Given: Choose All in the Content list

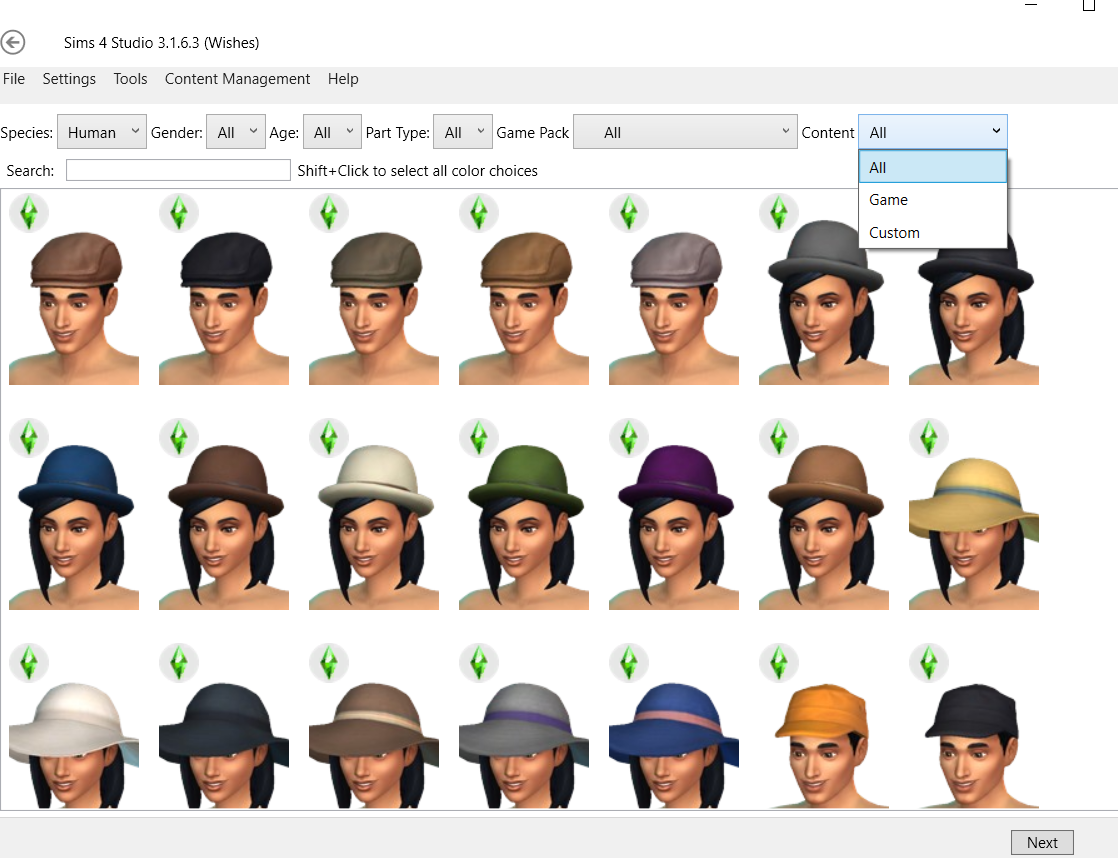Looking at the screenshot, I should click(x=933, y=168).
